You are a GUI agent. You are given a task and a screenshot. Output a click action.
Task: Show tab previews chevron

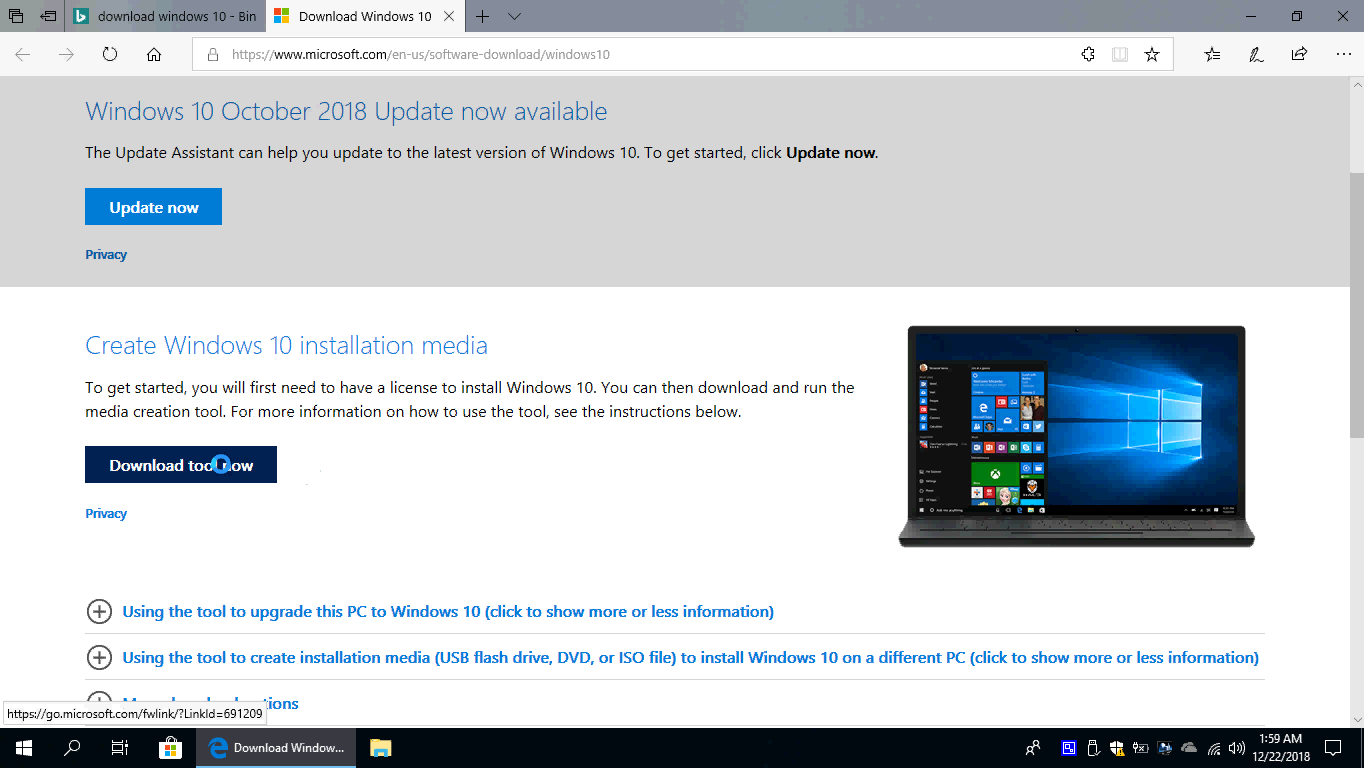pyautogui.click(x=514, y=16)
